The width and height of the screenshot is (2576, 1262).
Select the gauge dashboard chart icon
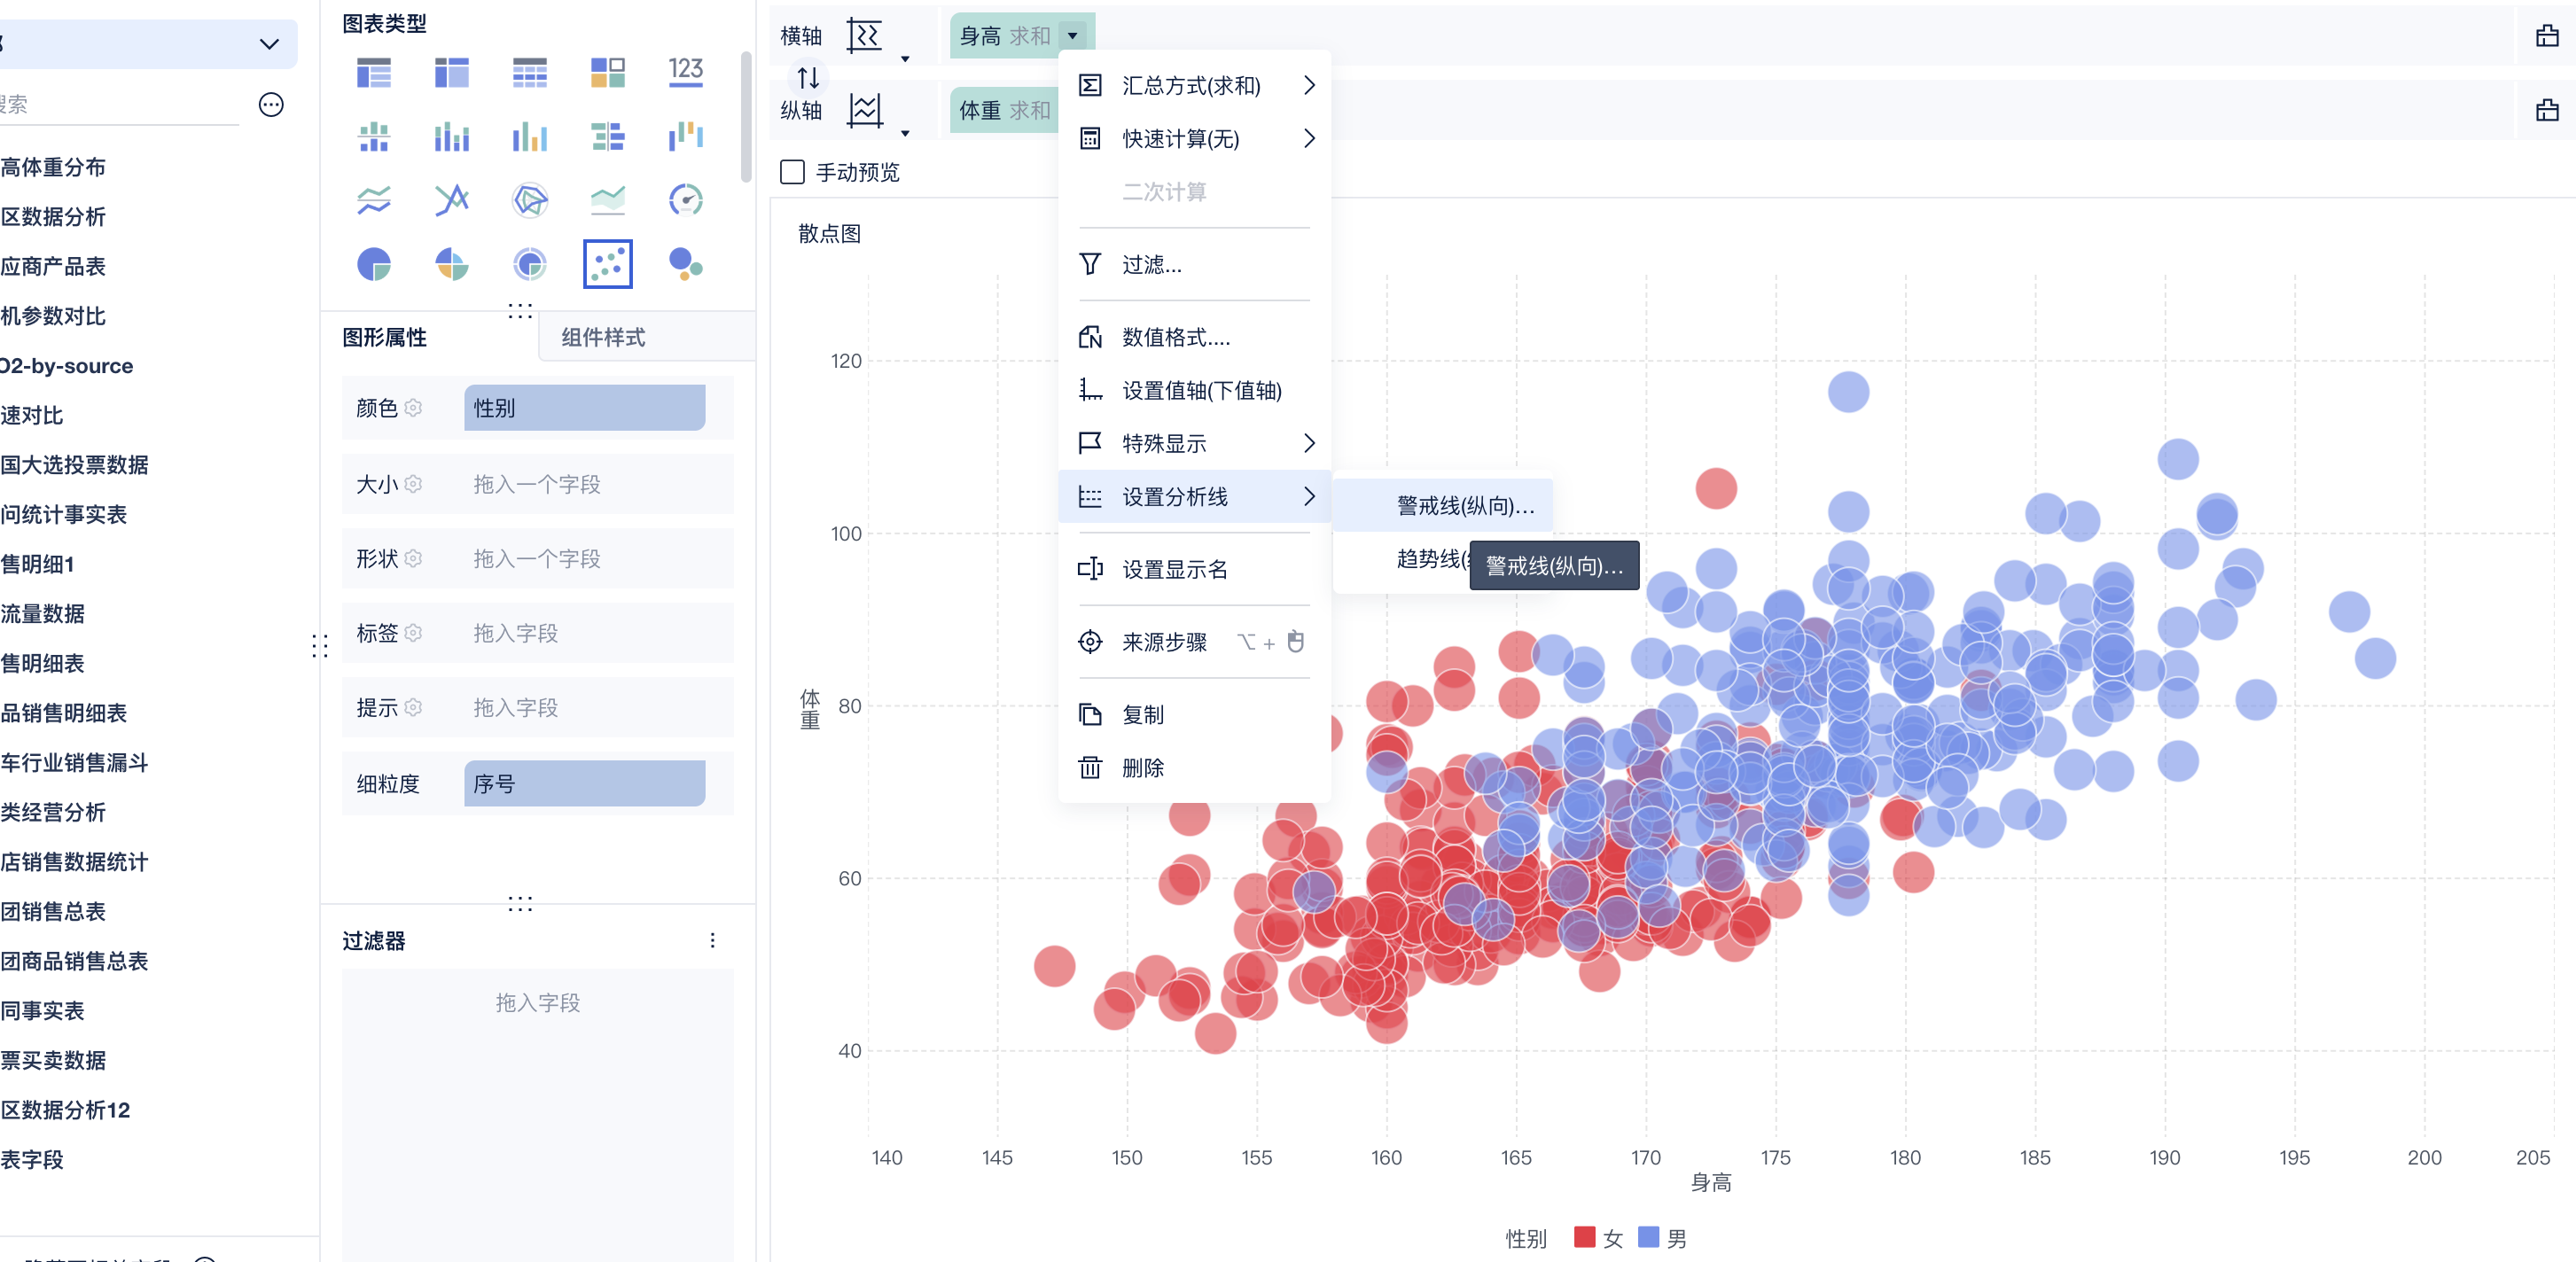(685, 199)
